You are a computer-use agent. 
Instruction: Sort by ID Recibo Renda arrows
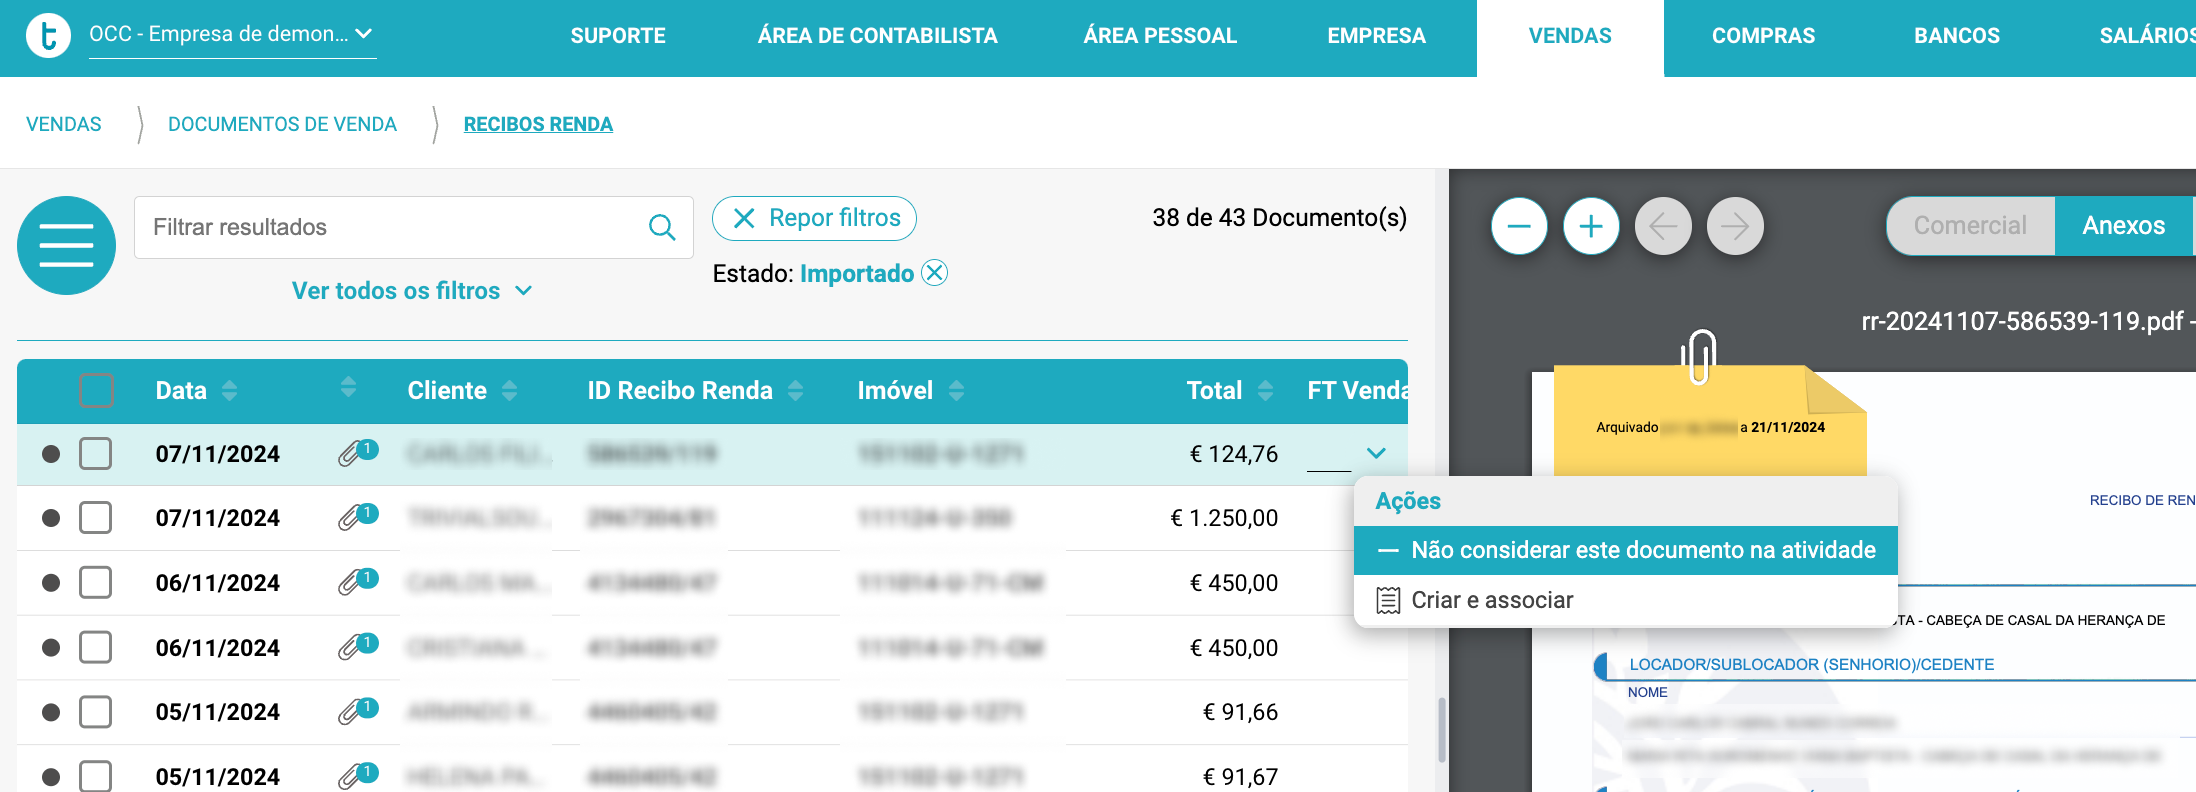795,390
